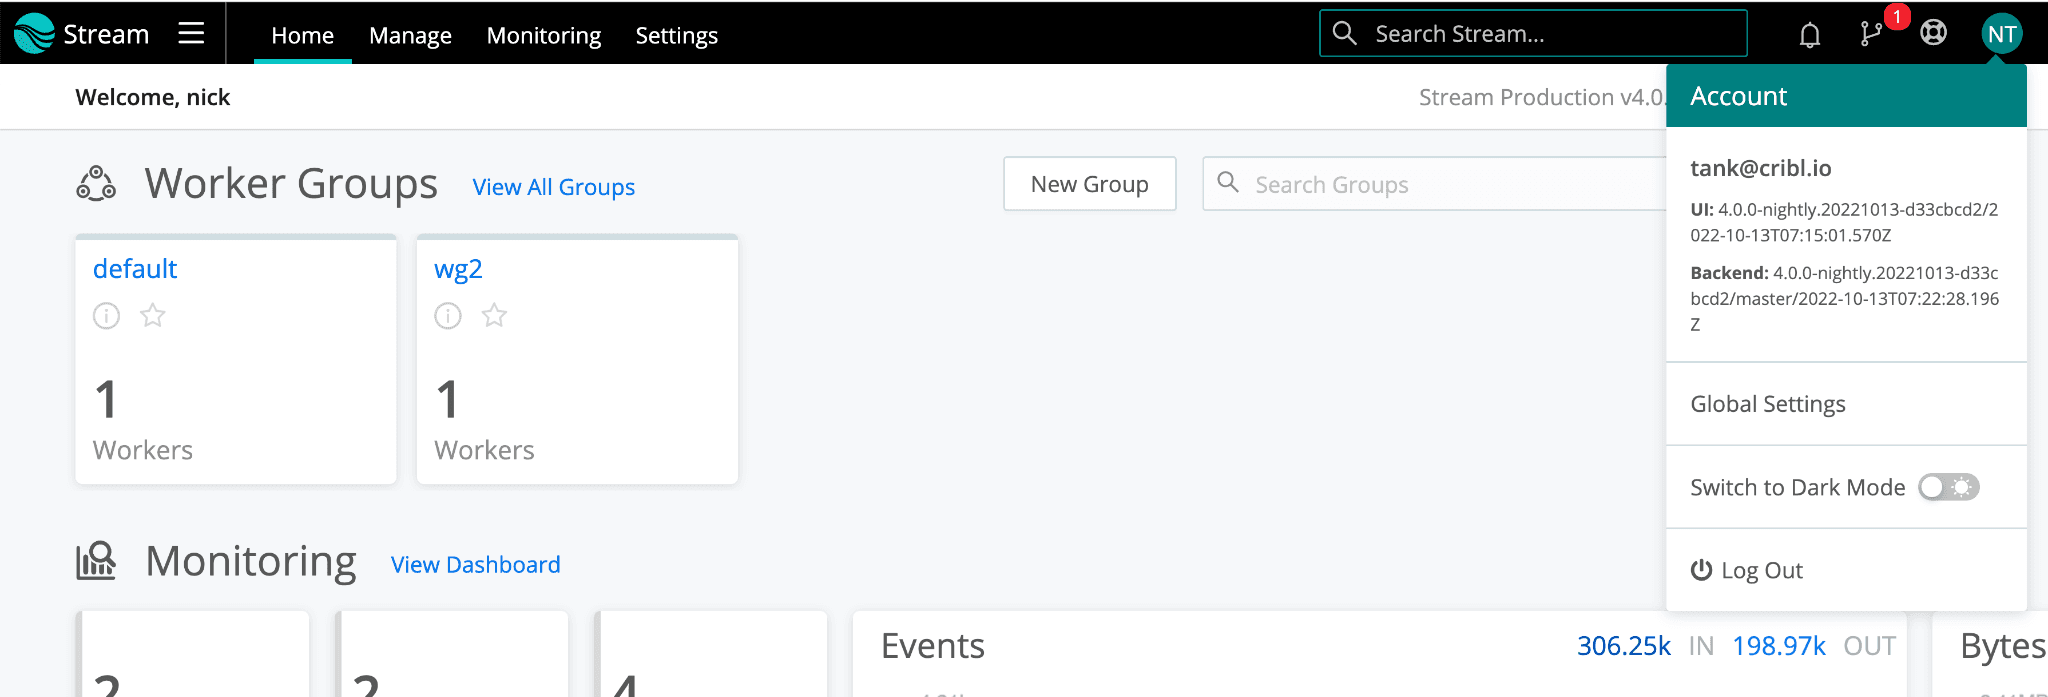Open the Settings menu in top navigation
This screenshot has width=2048, height=697.
pyautogui.click(x=677, y=36)
